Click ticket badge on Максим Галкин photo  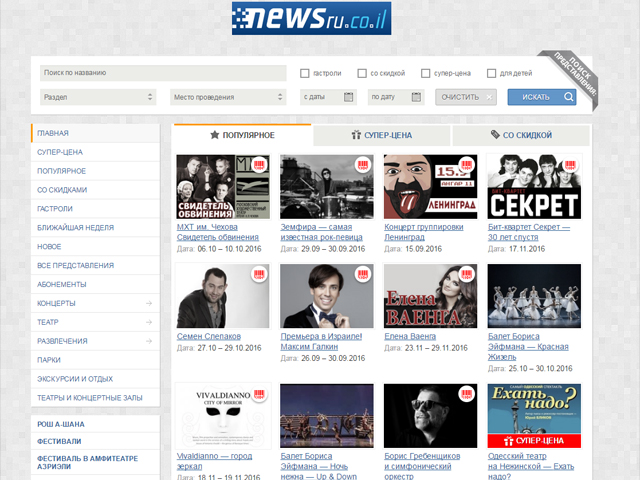[363, 274]
